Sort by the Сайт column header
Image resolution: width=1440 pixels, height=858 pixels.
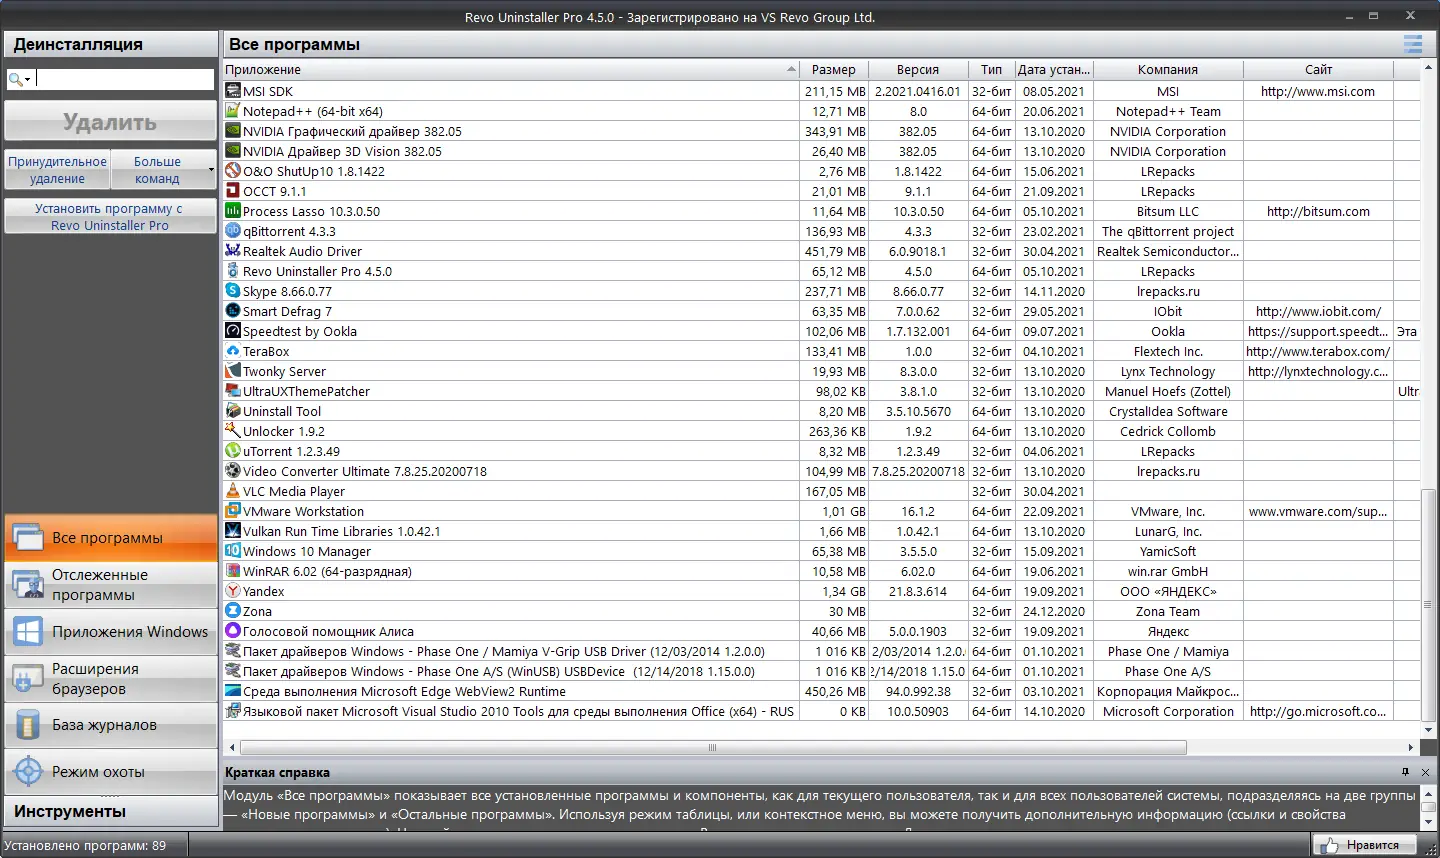pos(1318,69)
